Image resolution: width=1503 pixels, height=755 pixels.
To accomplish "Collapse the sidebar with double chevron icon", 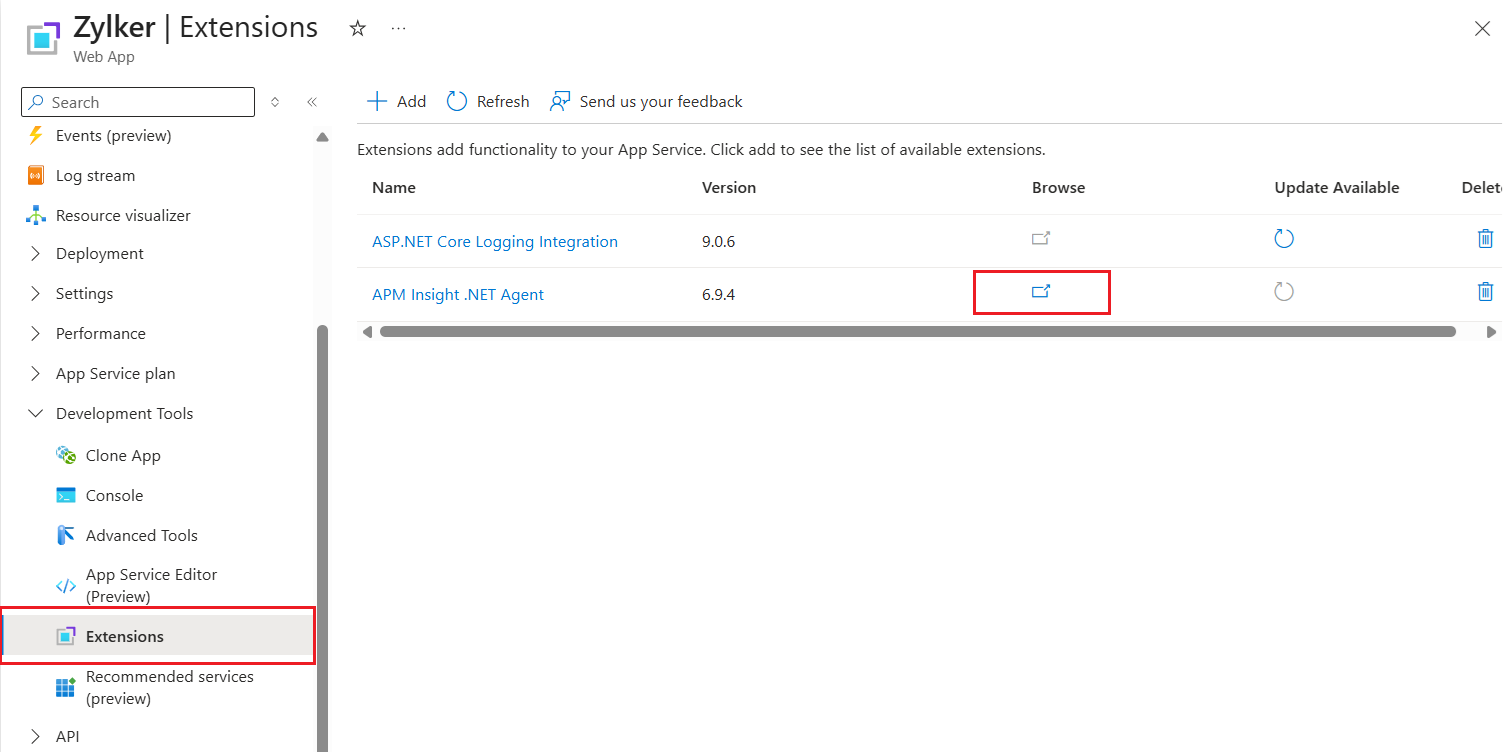I will click(x=312, y=102).
